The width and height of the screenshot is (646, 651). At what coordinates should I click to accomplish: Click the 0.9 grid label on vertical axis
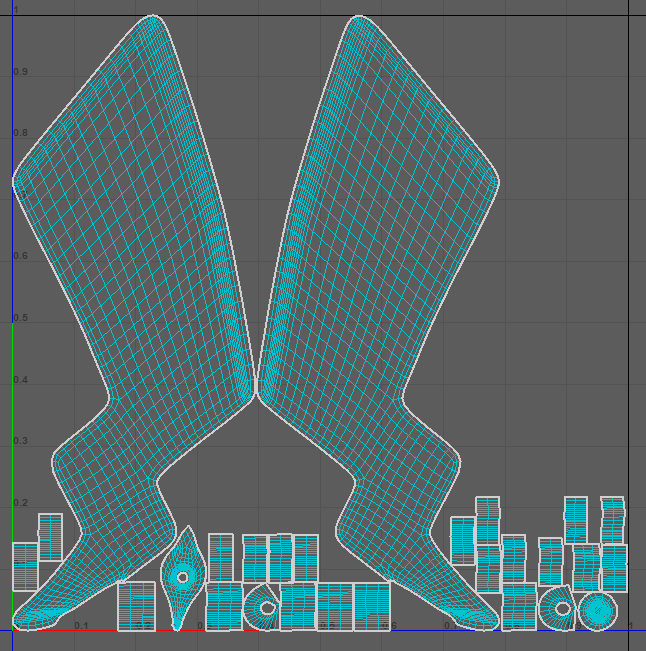tap(20, 73)
